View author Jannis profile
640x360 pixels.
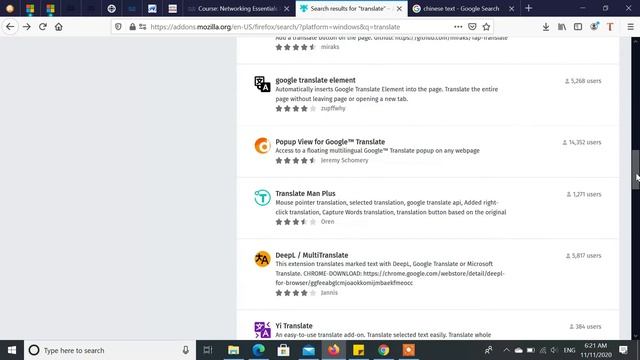[329, 293]
